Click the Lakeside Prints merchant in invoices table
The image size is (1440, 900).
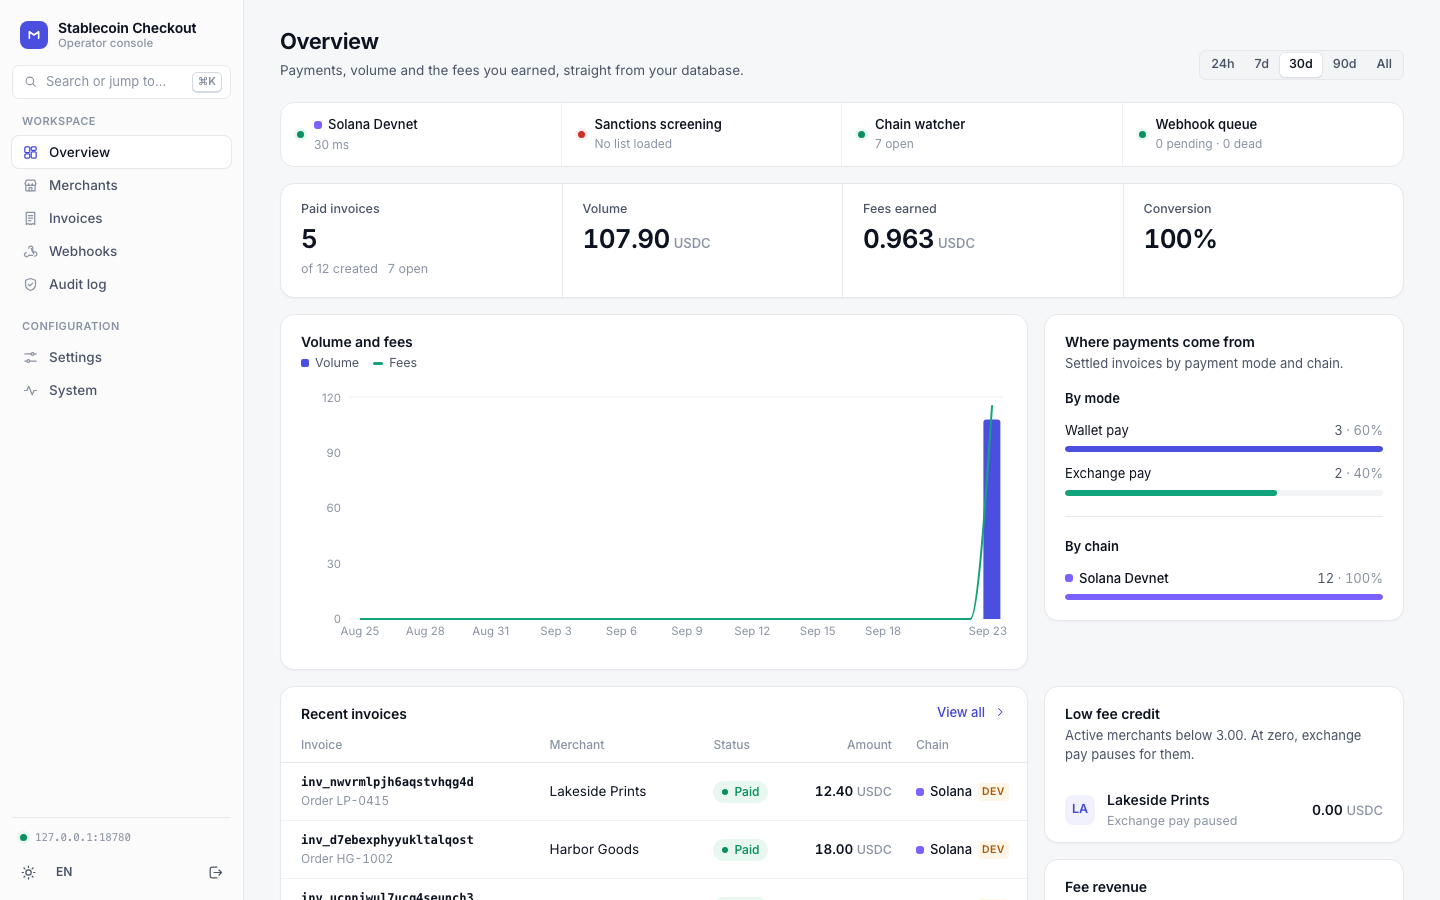(x=598, y=792)
